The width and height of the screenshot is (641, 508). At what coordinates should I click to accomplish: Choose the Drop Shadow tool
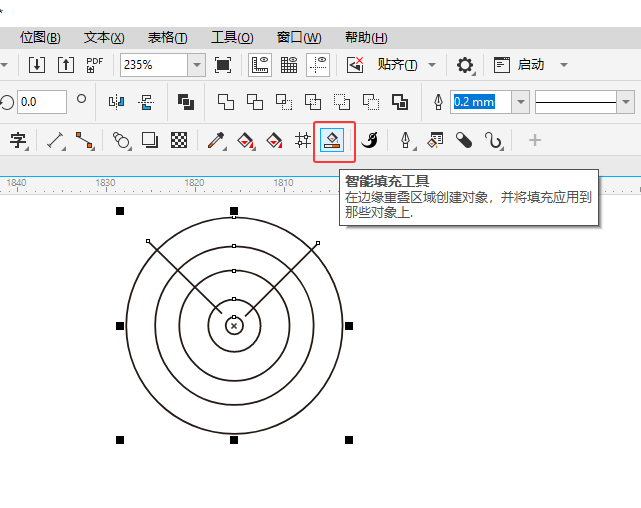click(149, 141)
